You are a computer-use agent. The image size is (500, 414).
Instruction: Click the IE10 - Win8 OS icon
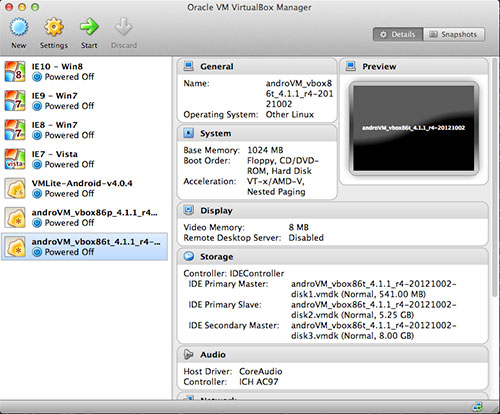(15, 71)
